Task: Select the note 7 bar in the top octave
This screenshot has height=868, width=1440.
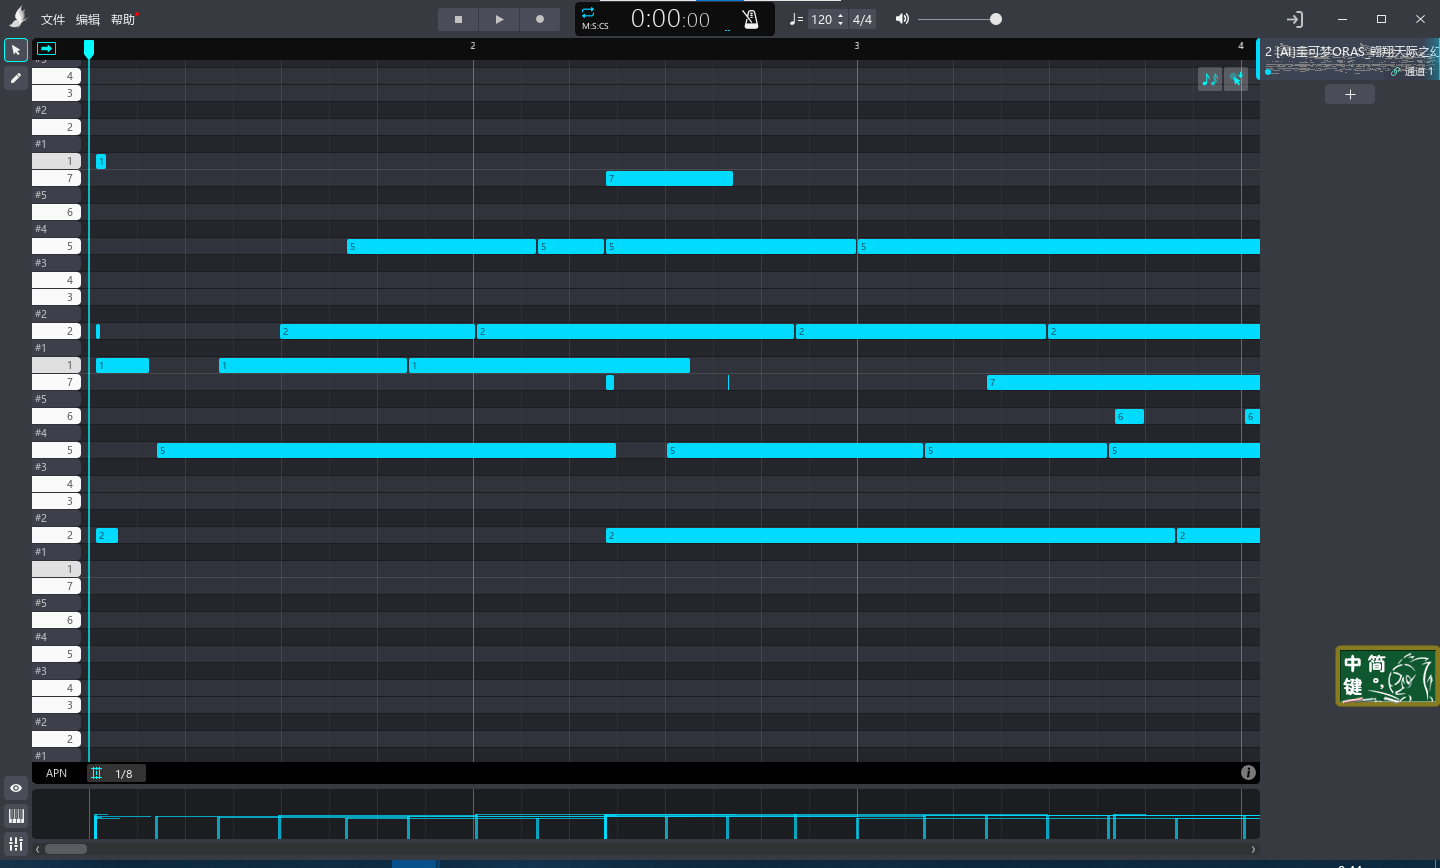Action: pos(669,178)
